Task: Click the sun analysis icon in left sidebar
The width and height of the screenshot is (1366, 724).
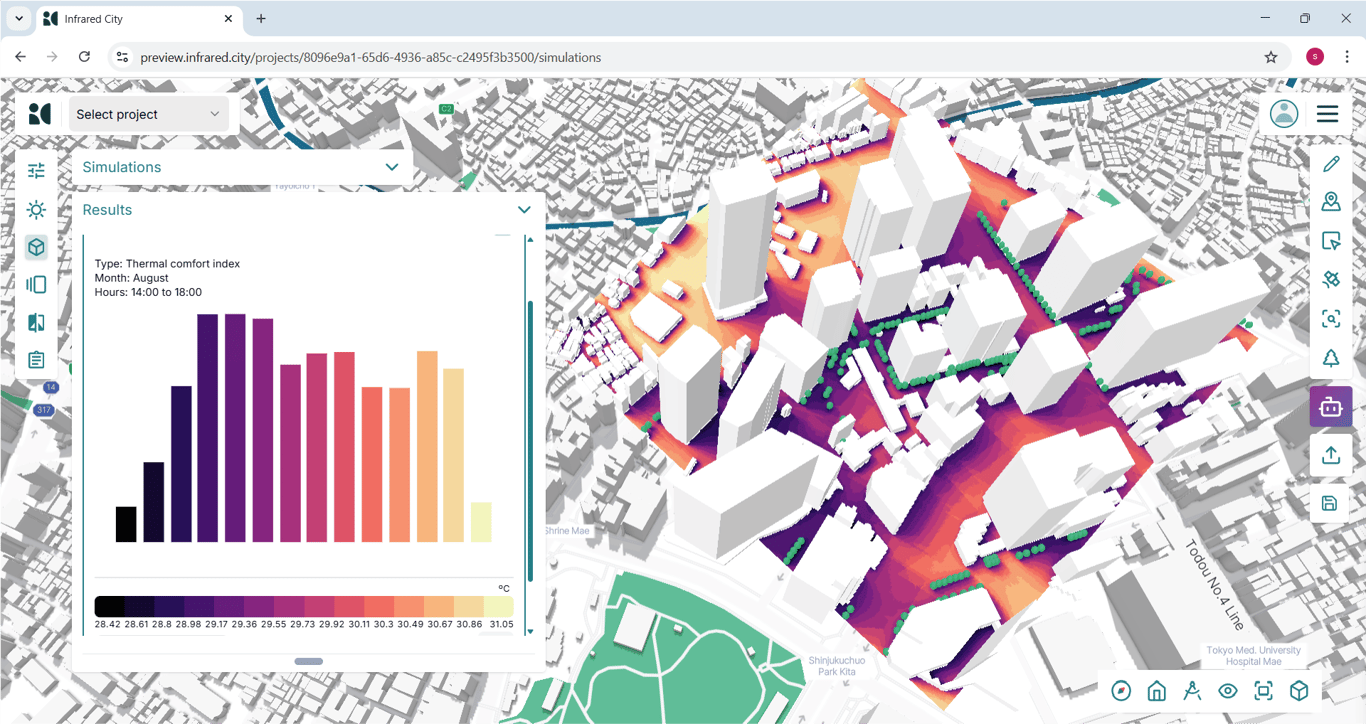Action: point(36,210)
